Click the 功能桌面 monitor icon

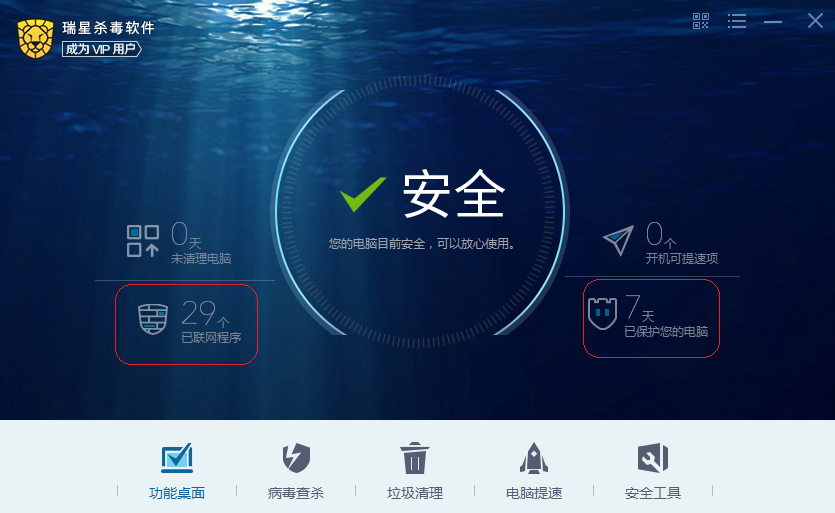pos(177,458)
